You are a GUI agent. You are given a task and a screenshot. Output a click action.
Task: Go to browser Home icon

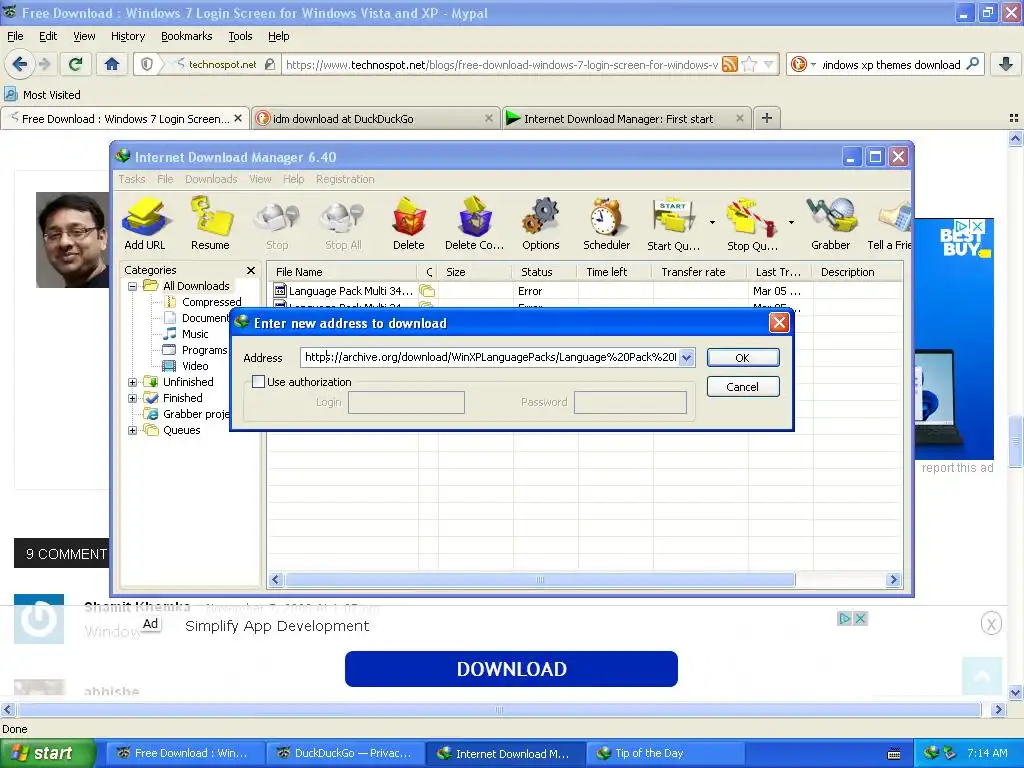point(112,64)
